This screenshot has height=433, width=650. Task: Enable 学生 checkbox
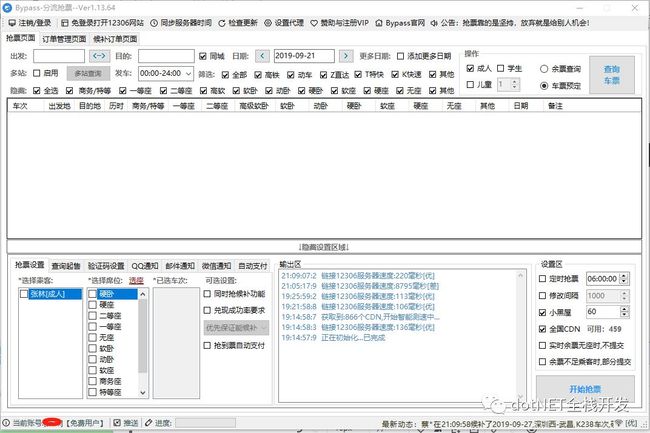coord(501,68)
